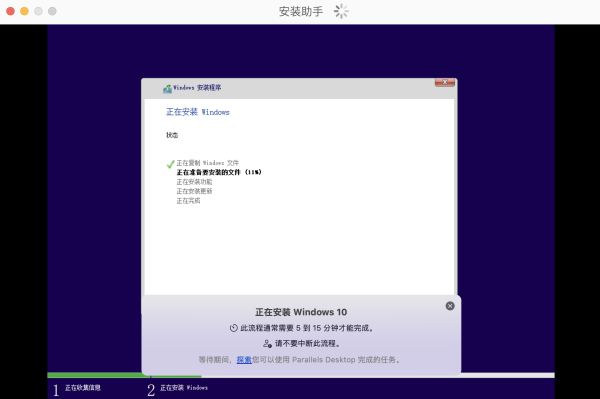This screenshot has width=600, height=399.
Task: Click step 2 正在安装 Windows label
Action: point(184,388)
